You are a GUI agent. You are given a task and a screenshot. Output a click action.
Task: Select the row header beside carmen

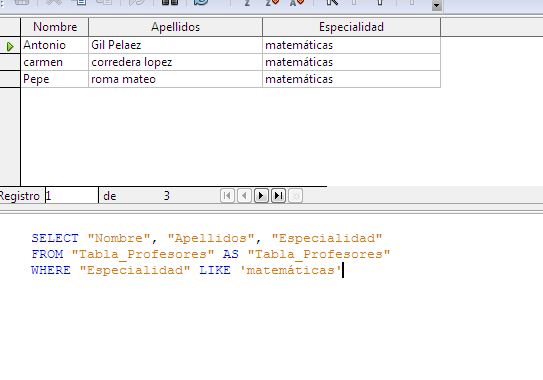pos(10,62)
